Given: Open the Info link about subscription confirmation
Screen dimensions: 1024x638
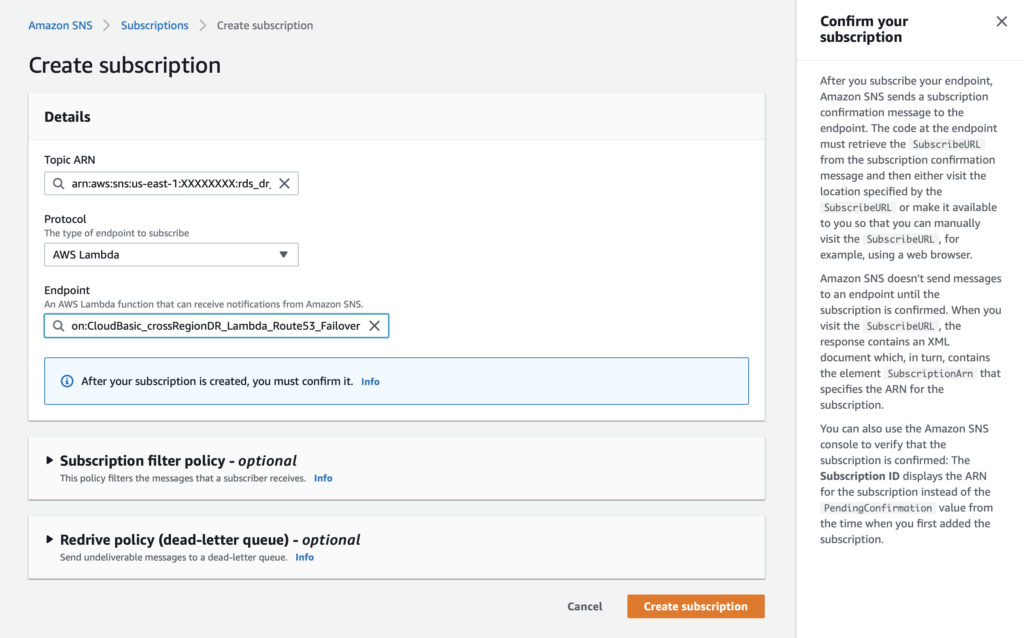Looking at the screenshot, I should [370, 381].
